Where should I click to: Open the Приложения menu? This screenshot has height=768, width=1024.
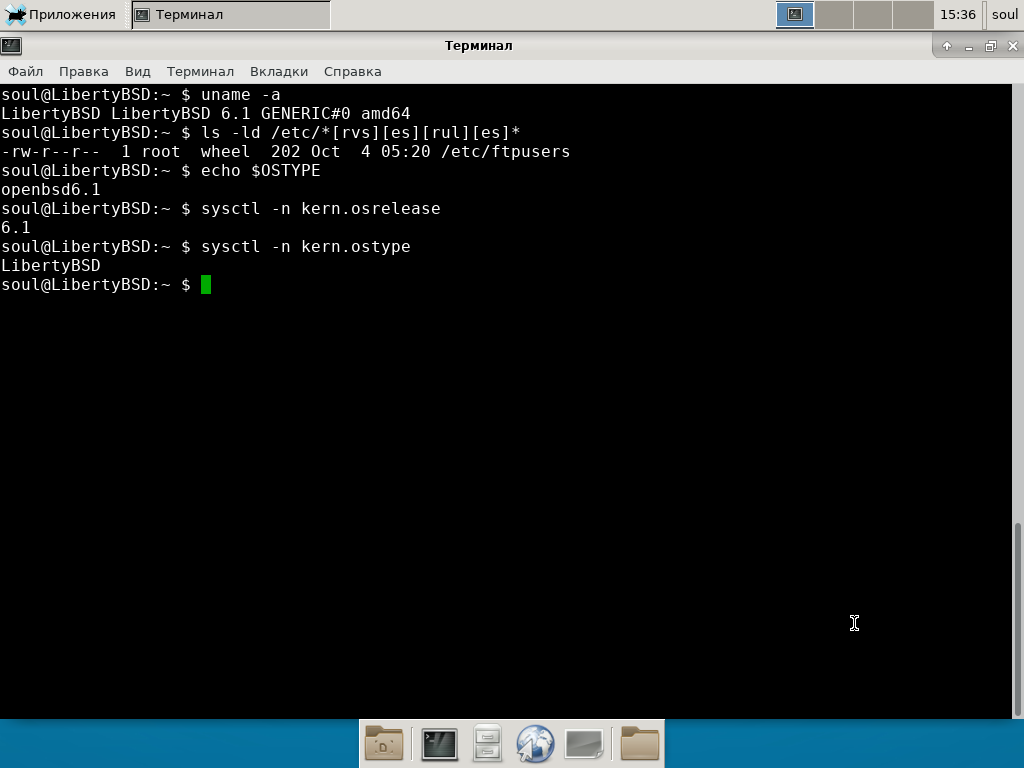pyautogui.click(x=60, y=14)
